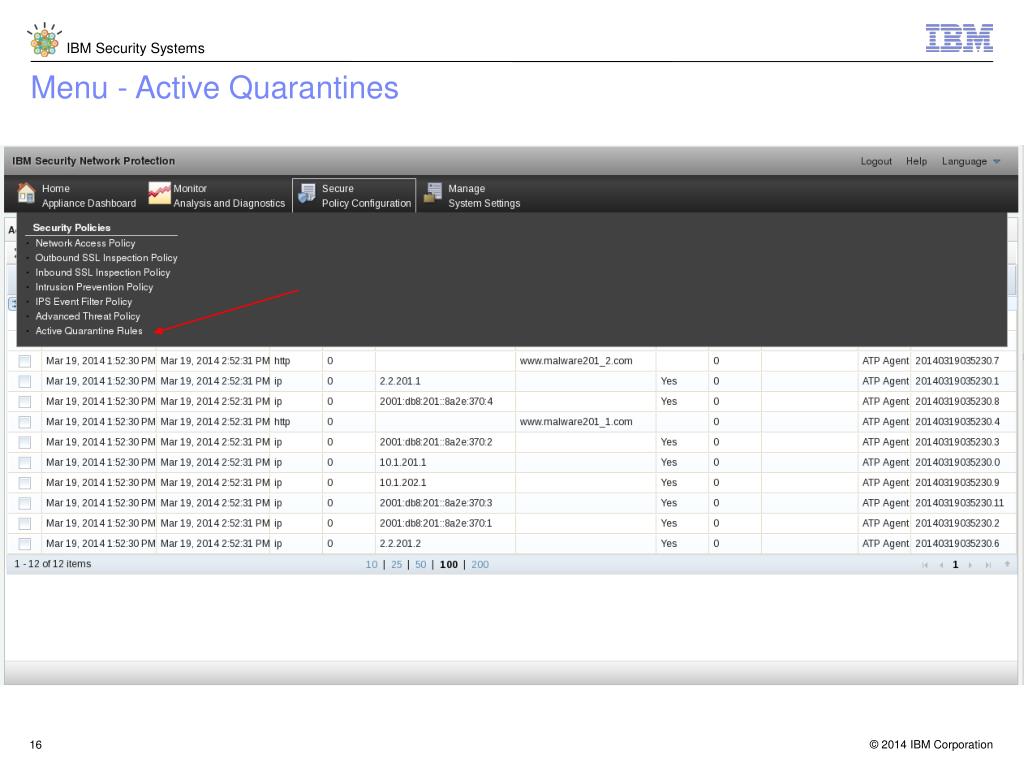Show 50 items per page
This screenshot has width=1024, height=768.
421,565
